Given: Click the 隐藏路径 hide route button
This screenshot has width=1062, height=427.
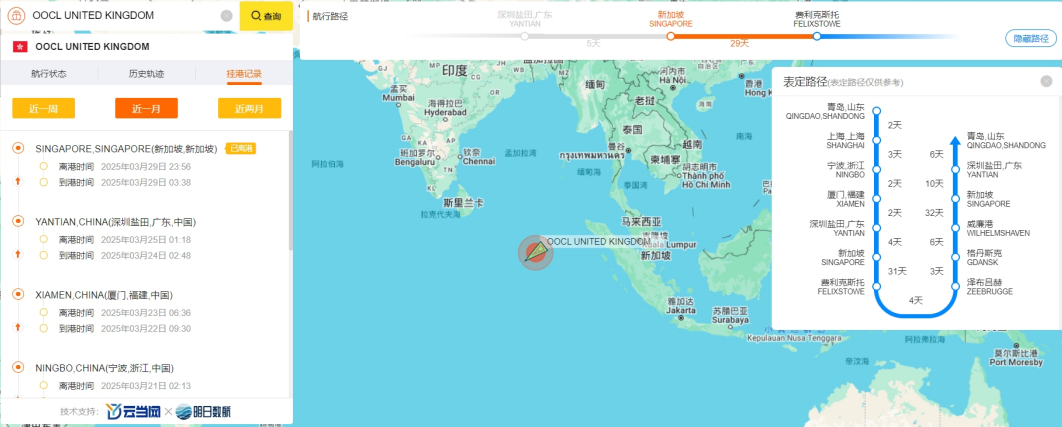Looking at the screenshot, I should (x=1030, y=38).
